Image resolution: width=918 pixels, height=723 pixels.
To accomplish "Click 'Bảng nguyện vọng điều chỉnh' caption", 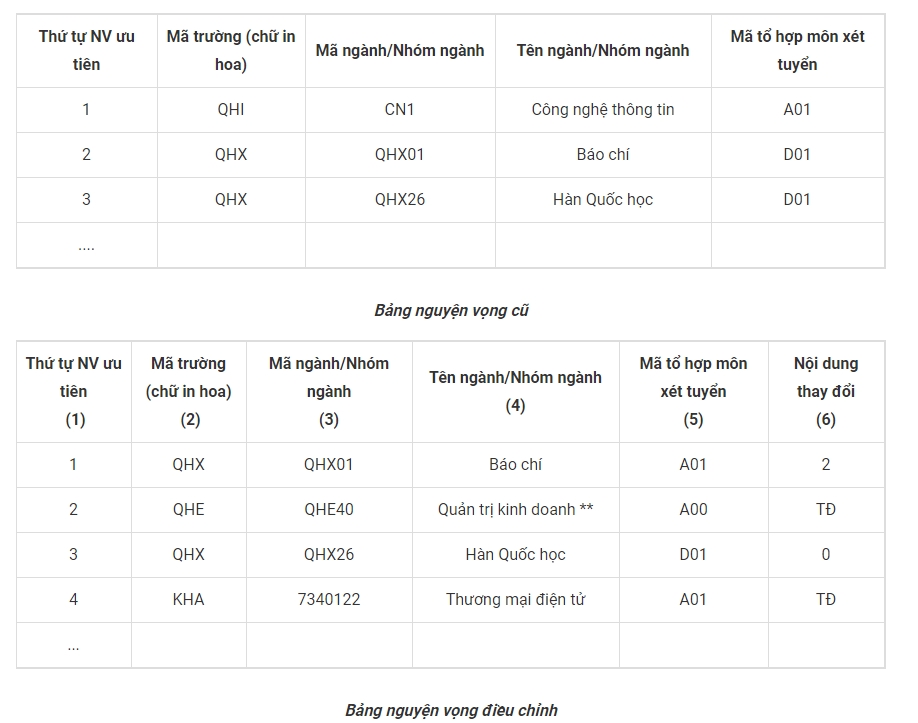I will point(451,710).
